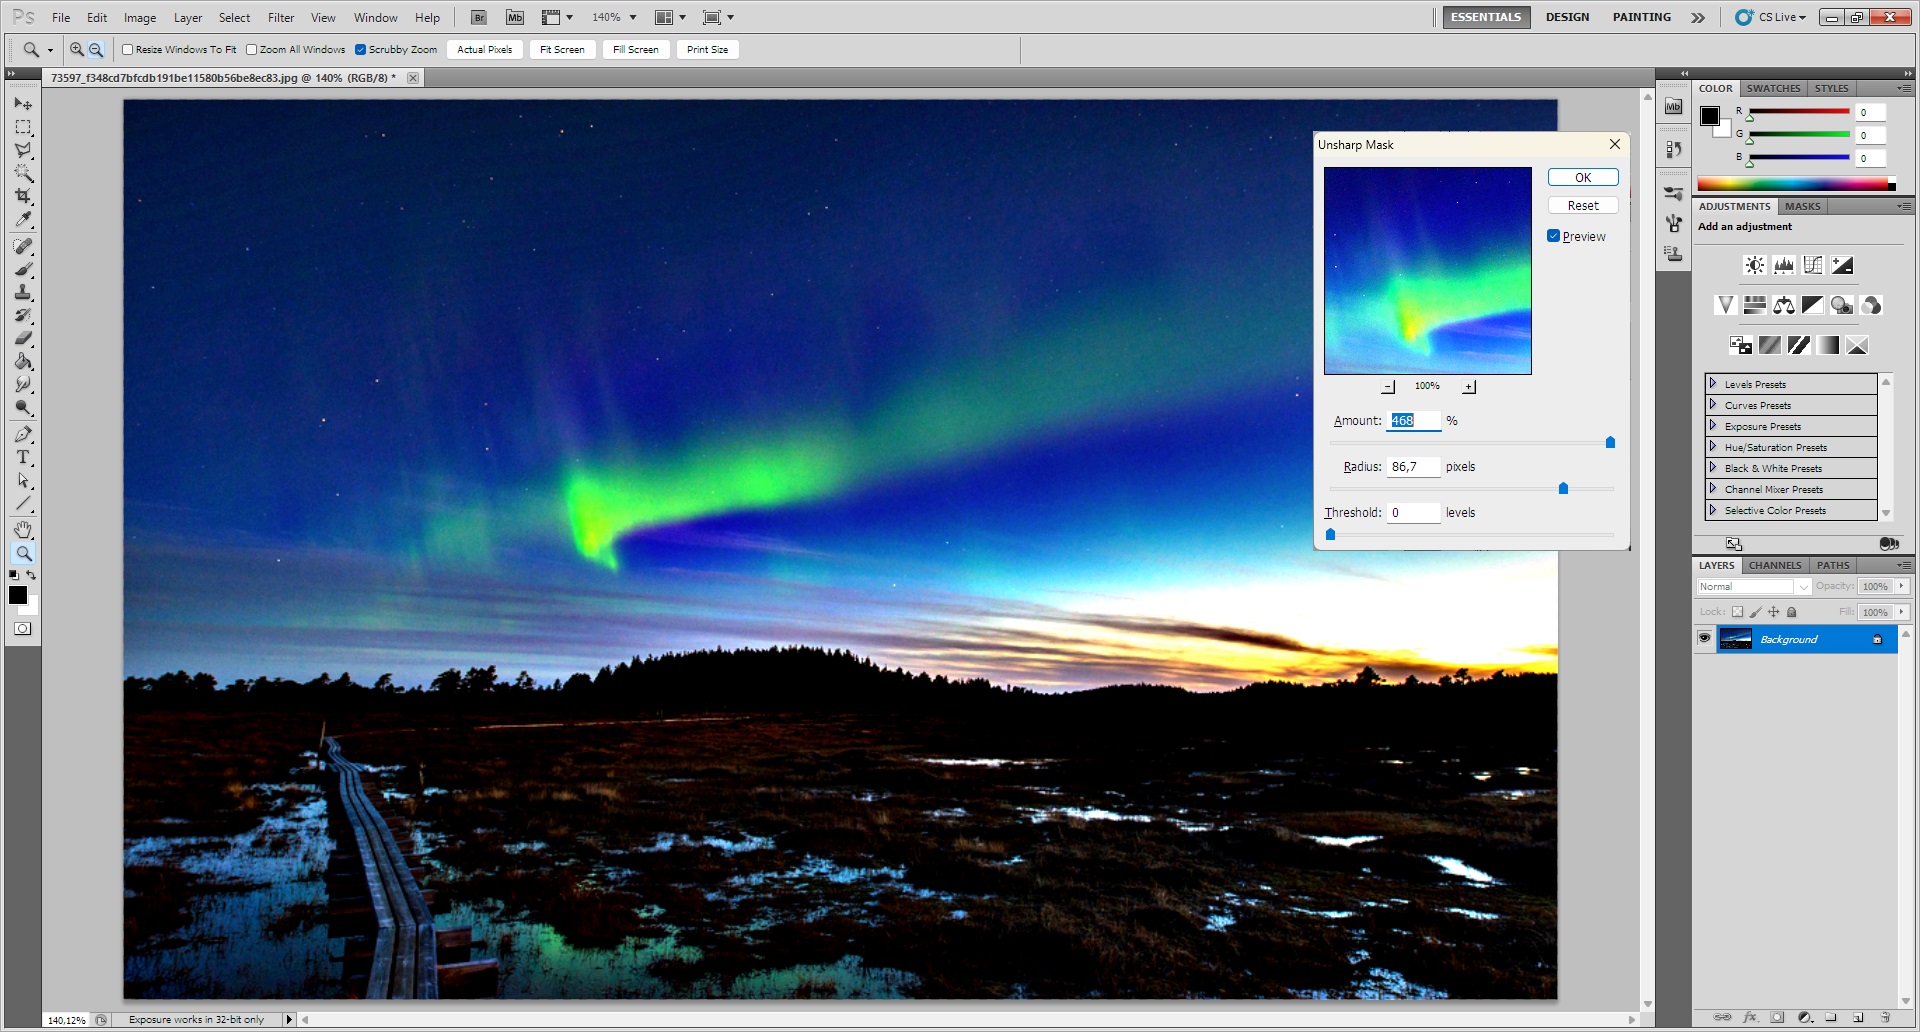
Task: Select the Horizontal Type tool
Action: tap(23, 457)
